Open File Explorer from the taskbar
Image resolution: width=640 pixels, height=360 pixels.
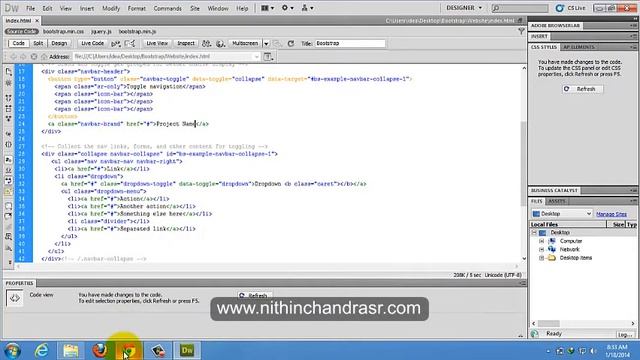tap(71, 350)
